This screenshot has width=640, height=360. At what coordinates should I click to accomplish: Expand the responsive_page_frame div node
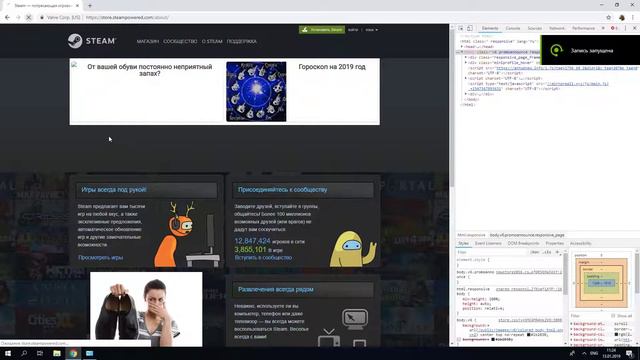(x=466, y=58)
